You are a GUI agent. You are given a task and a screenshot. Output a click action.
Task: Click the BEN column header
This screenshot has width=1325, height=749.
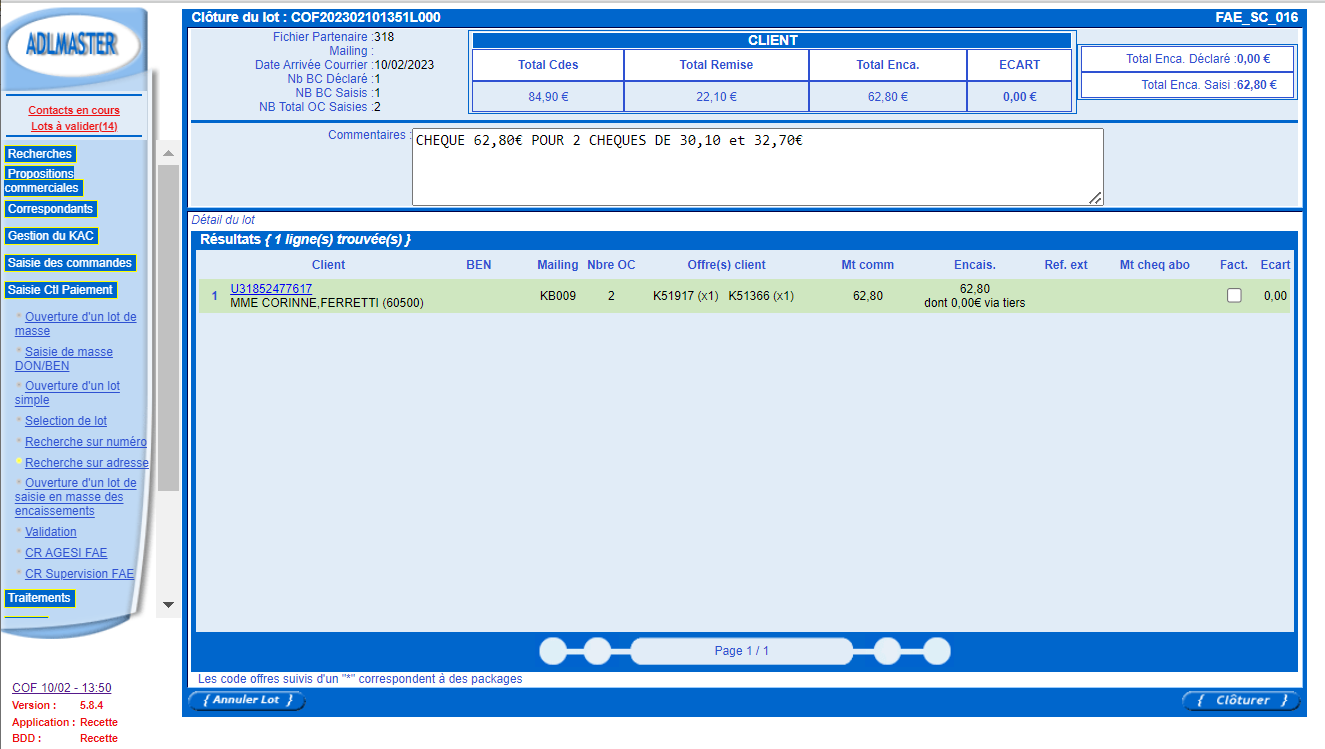479,265
